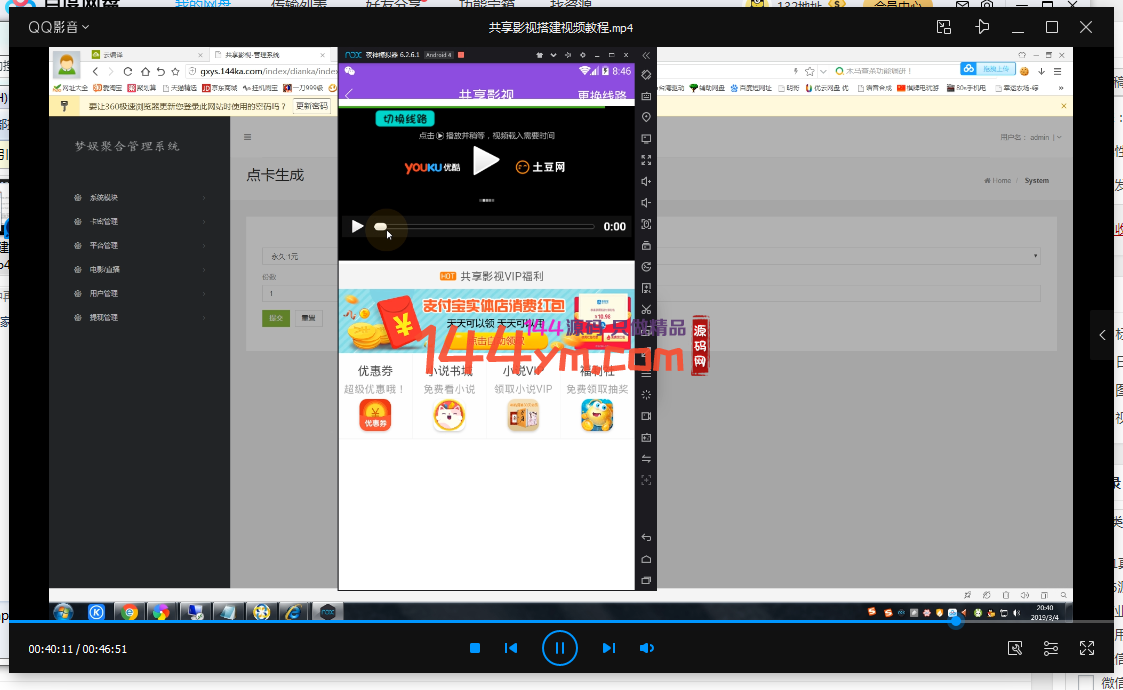
Task: Select 卡密管理 in the admin sidebar
Action: [x=104, y=222]
